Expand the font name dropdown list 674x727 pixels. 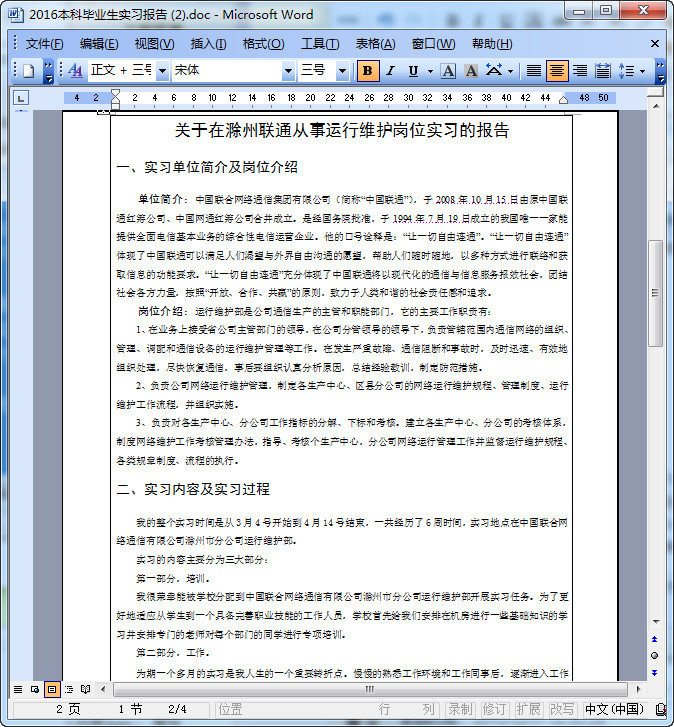(x=288, y=71)
